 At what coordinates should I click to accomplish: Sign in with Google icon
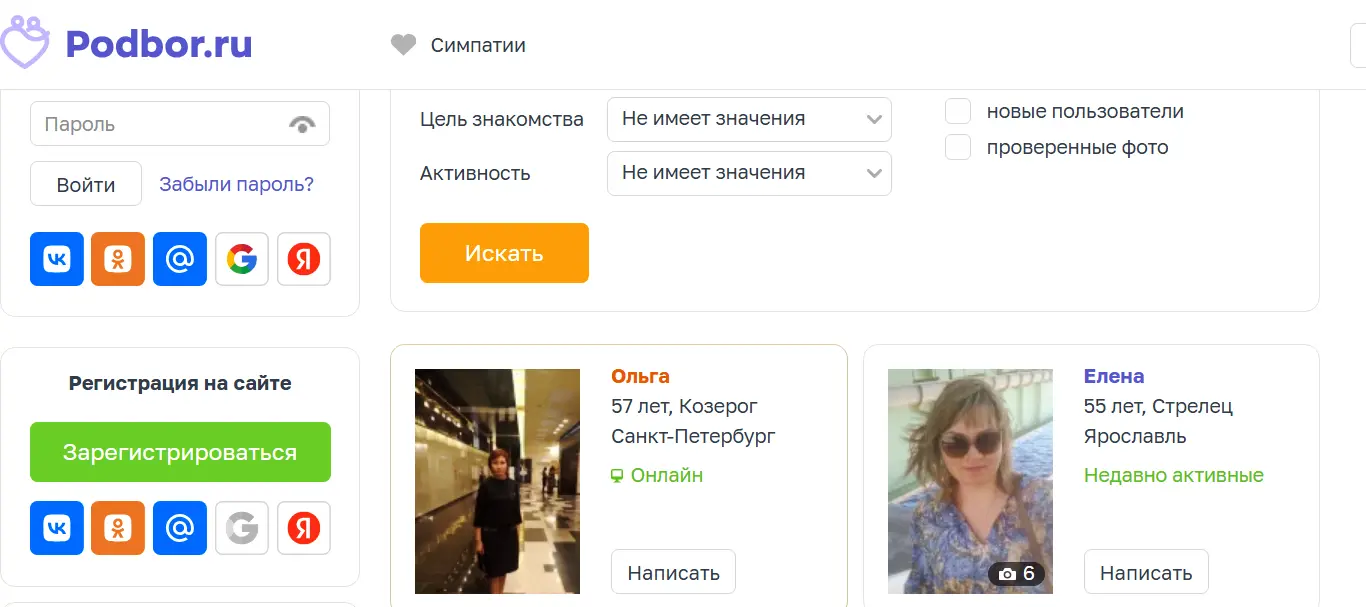point(242,259)
